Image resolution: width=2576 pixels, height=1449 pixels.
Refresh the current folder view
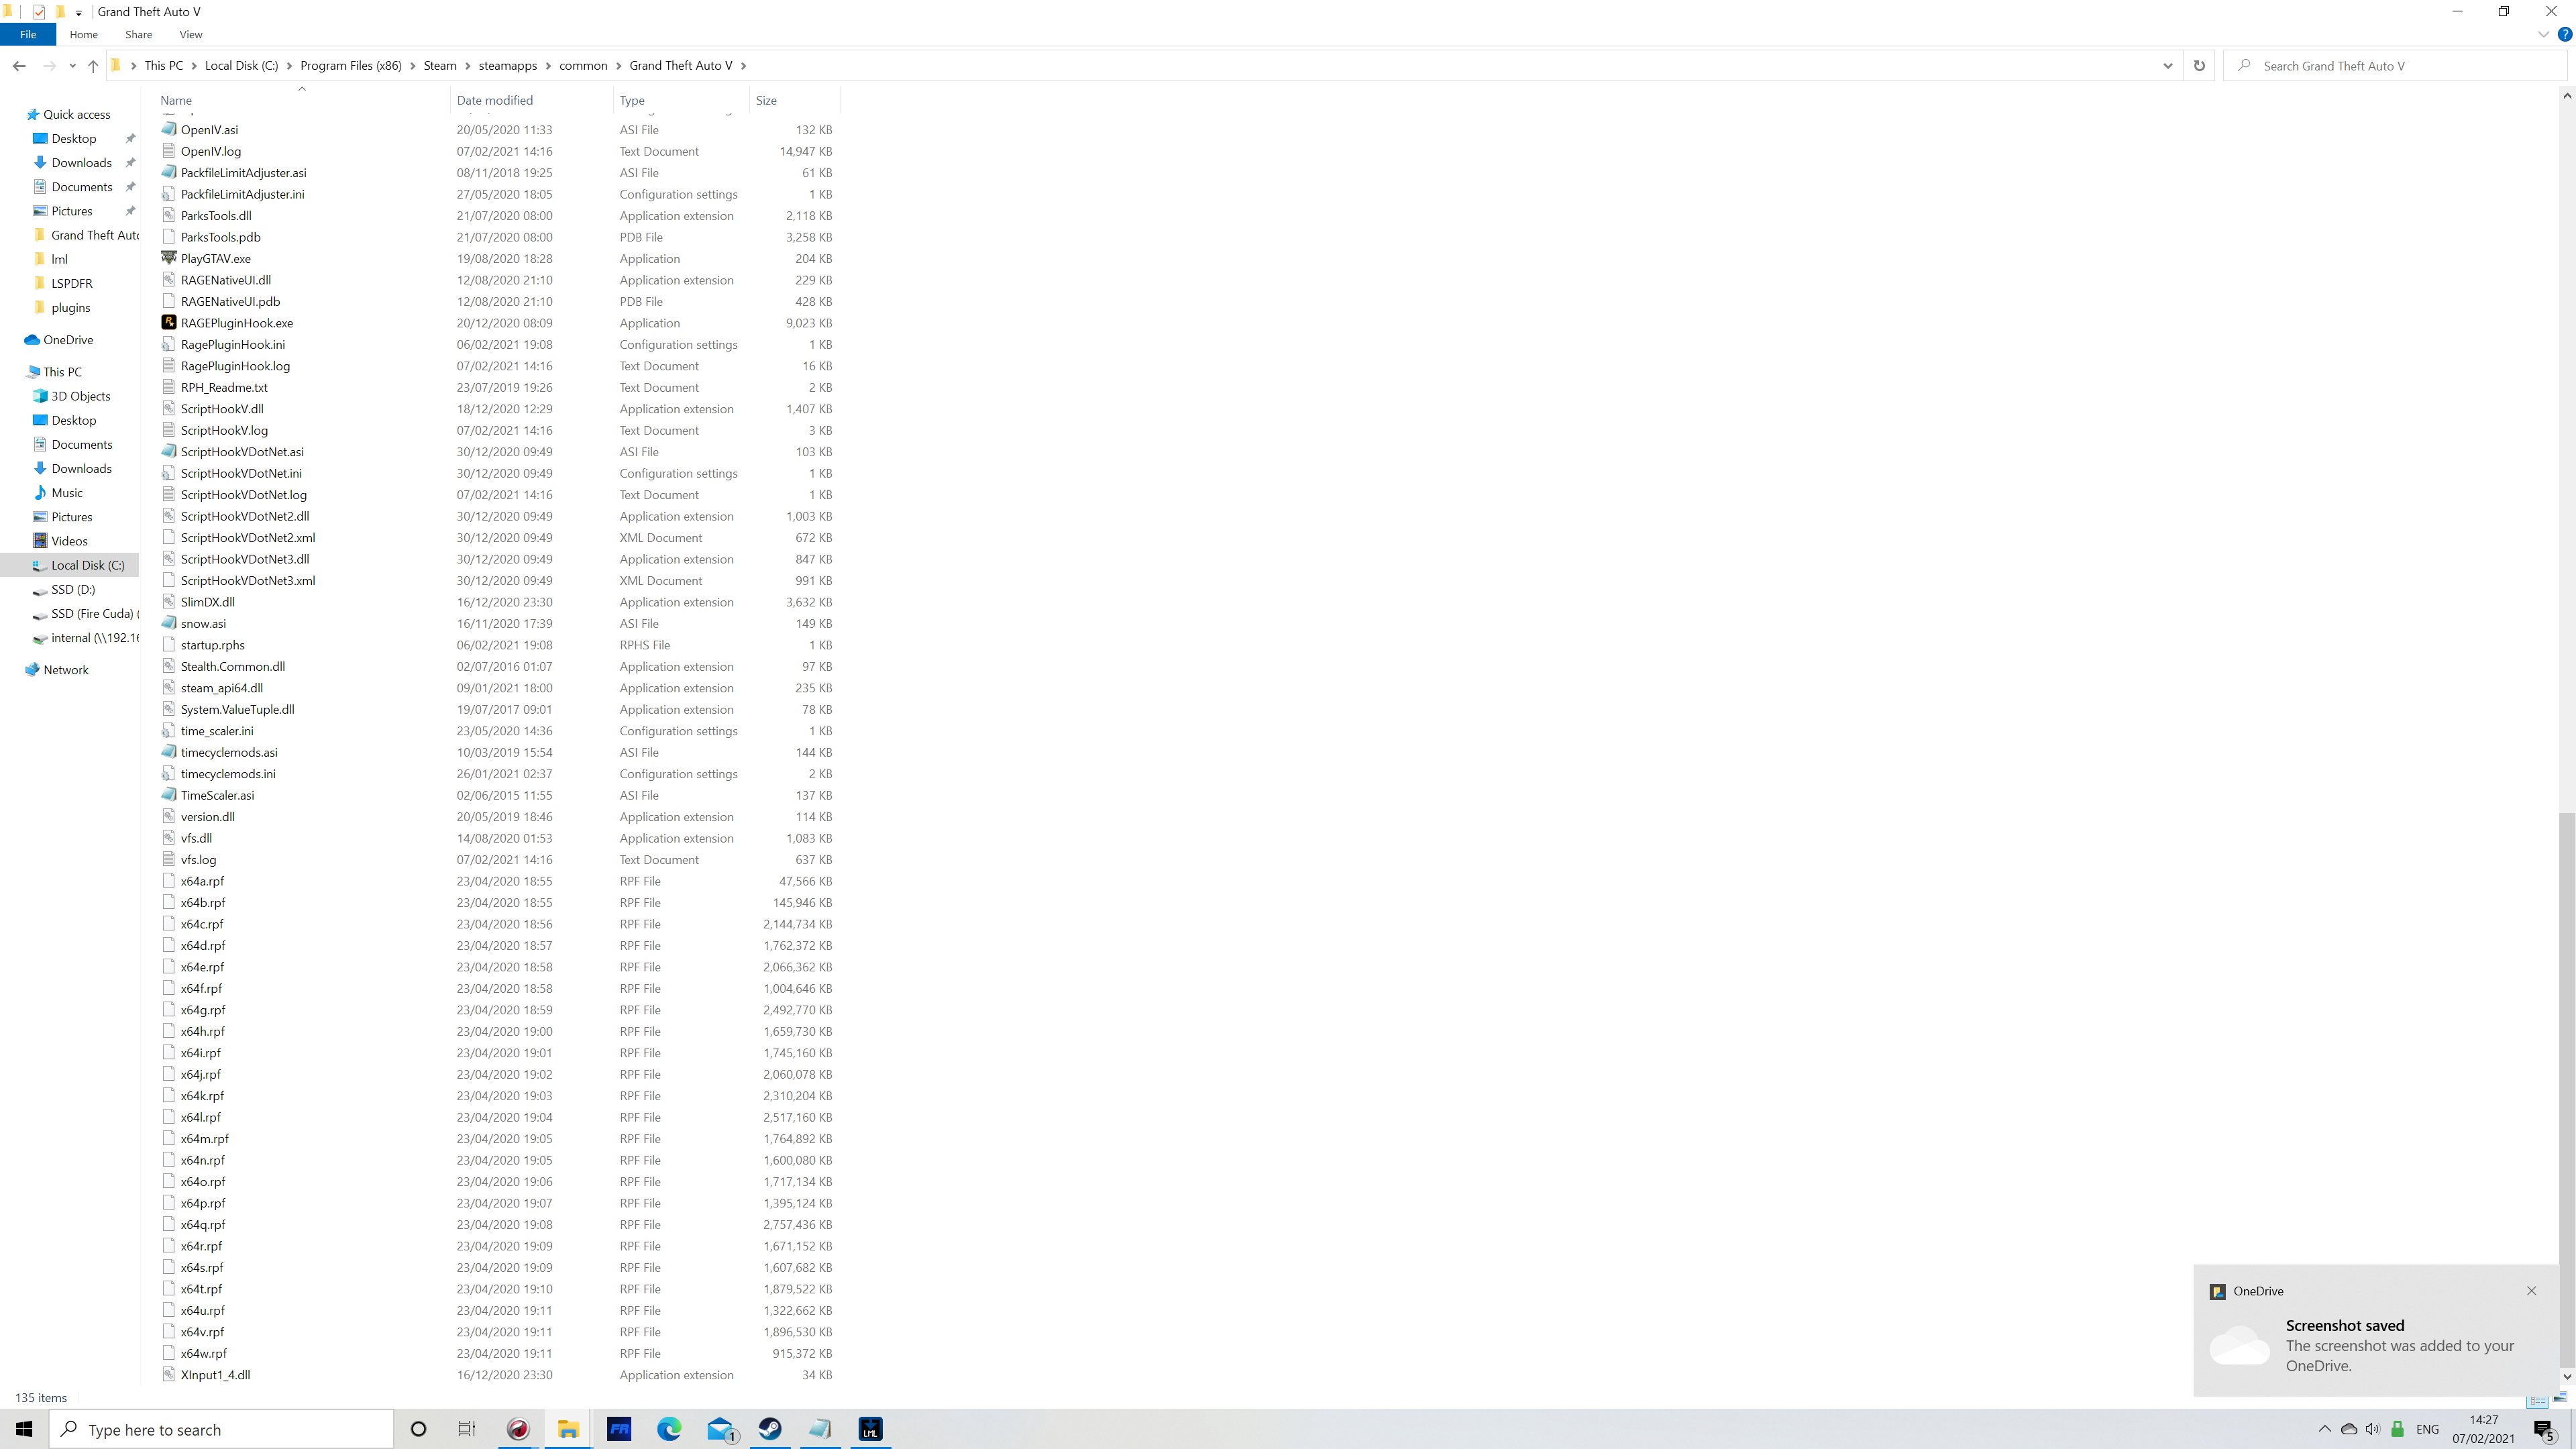[x=2198, y=66]
